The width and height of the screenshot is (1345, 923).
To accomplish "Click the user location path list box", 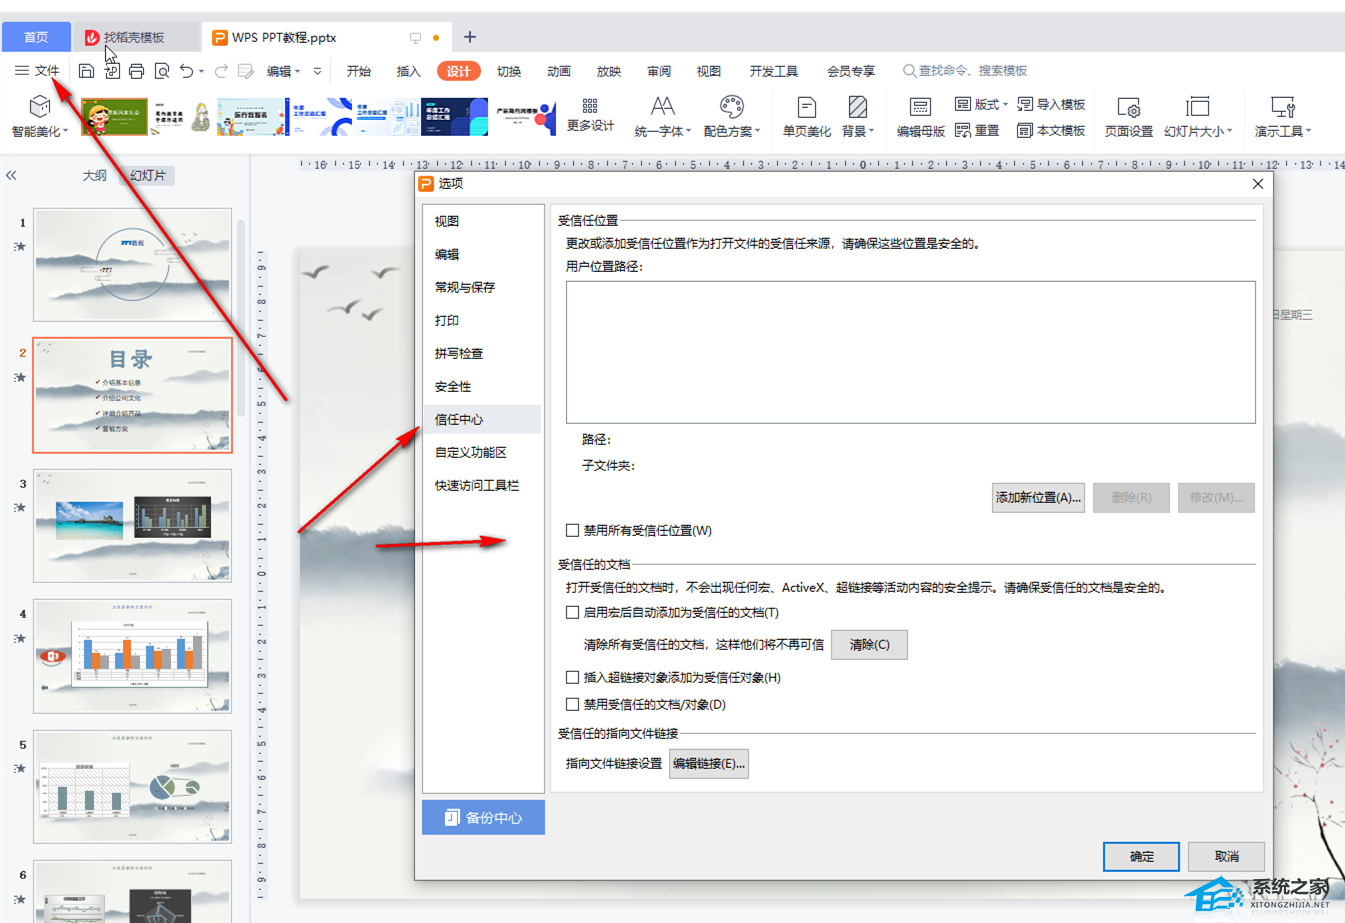I will pos(910,352).
